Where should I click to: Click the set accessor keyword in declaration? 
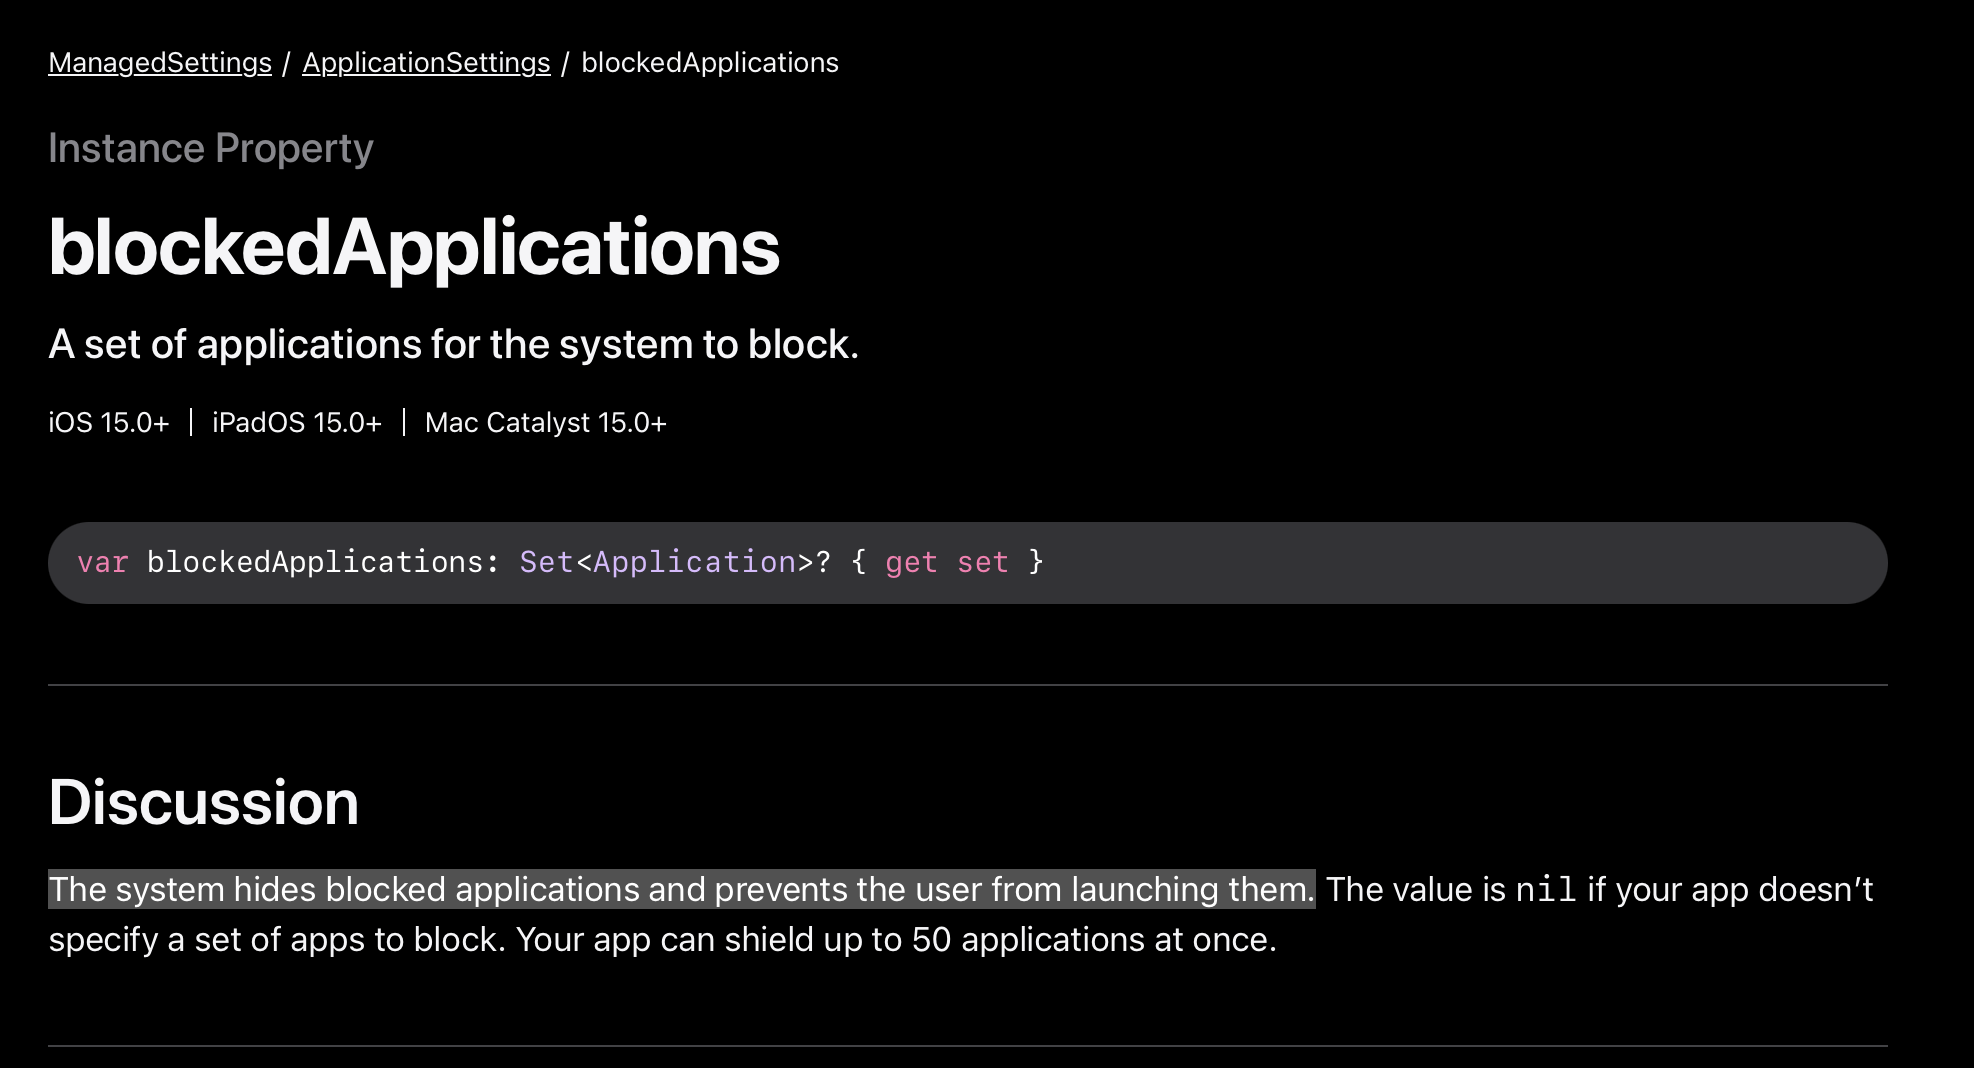pos(982,563)
